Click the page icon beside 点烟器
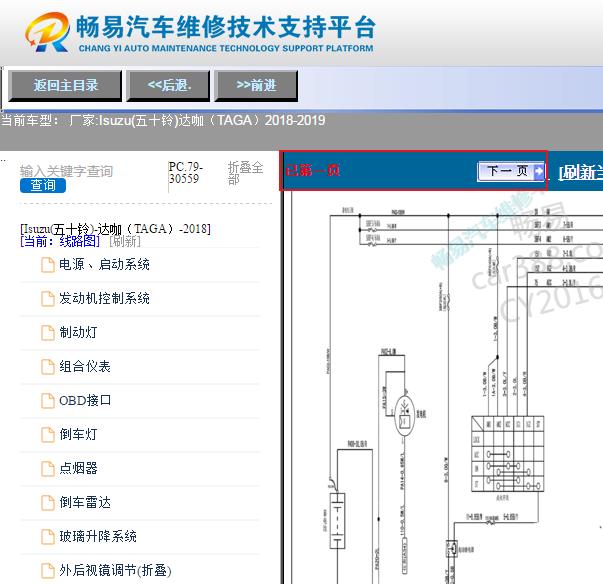This screenshot has height=584, width=603. [48, 469]
